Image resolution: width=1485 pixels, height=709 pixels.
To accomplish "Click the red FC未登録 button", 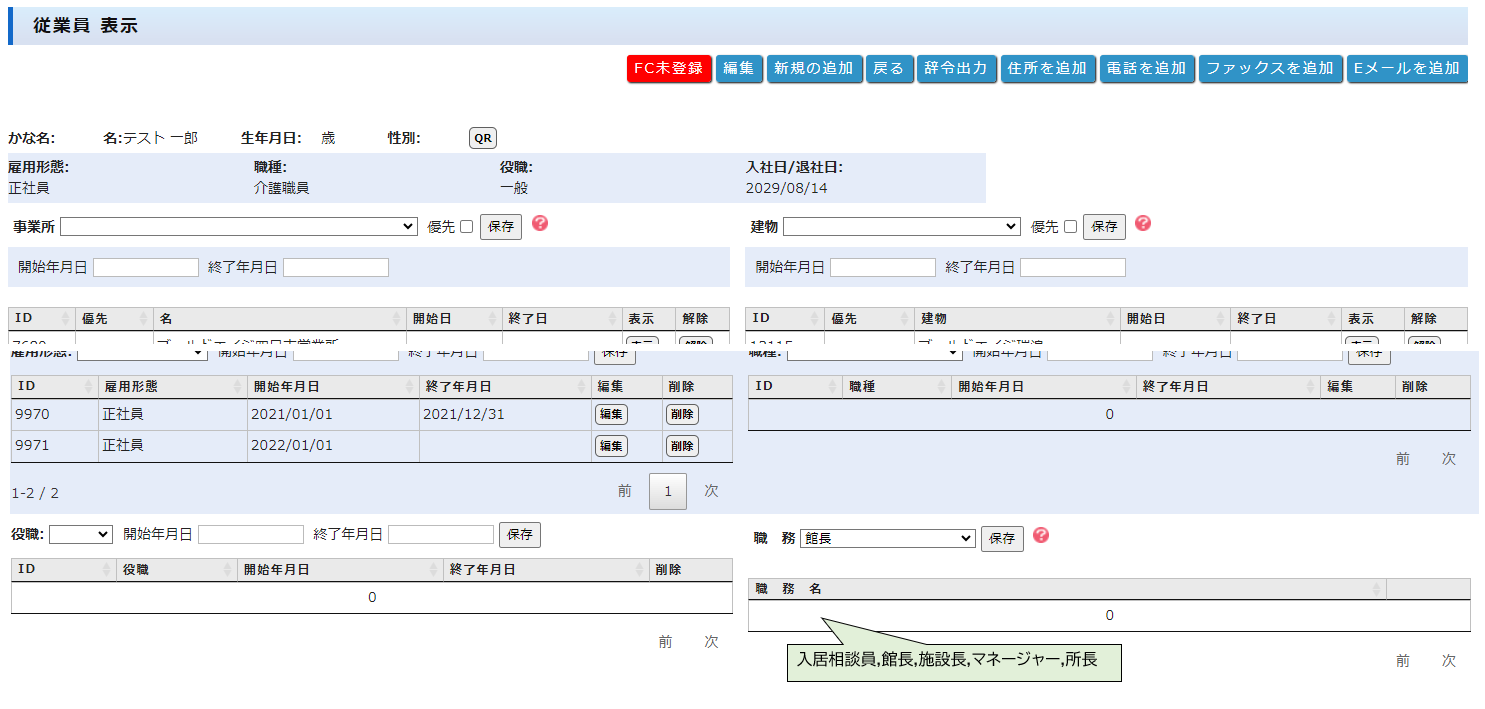I will (x=669, y=68).
